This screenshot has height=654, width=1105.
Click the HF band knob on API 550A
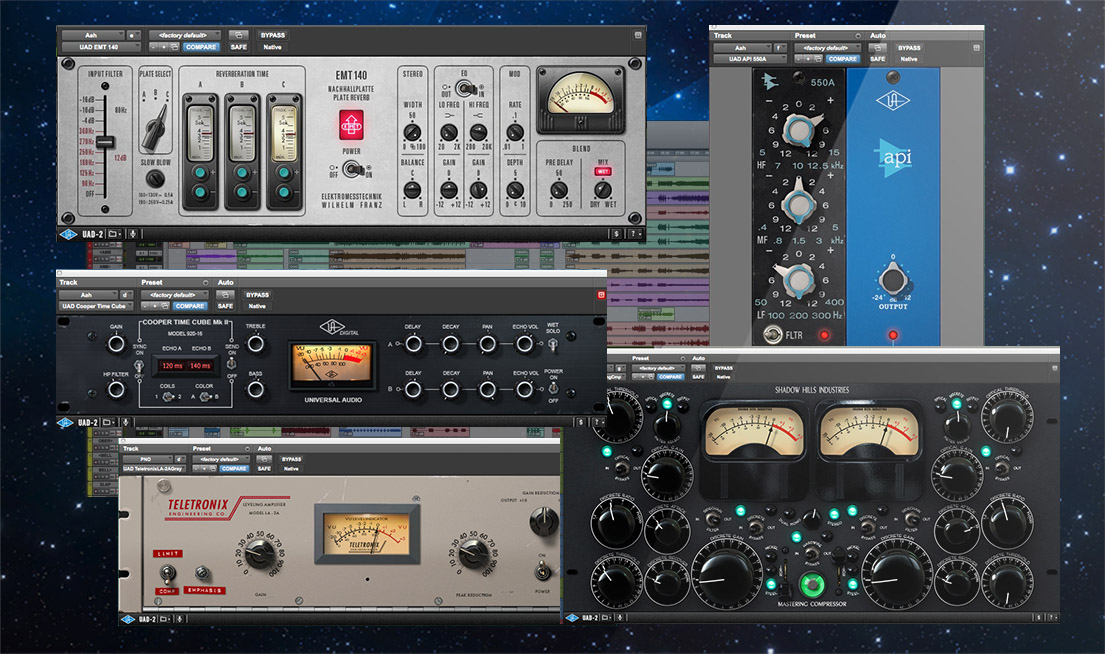799,130
